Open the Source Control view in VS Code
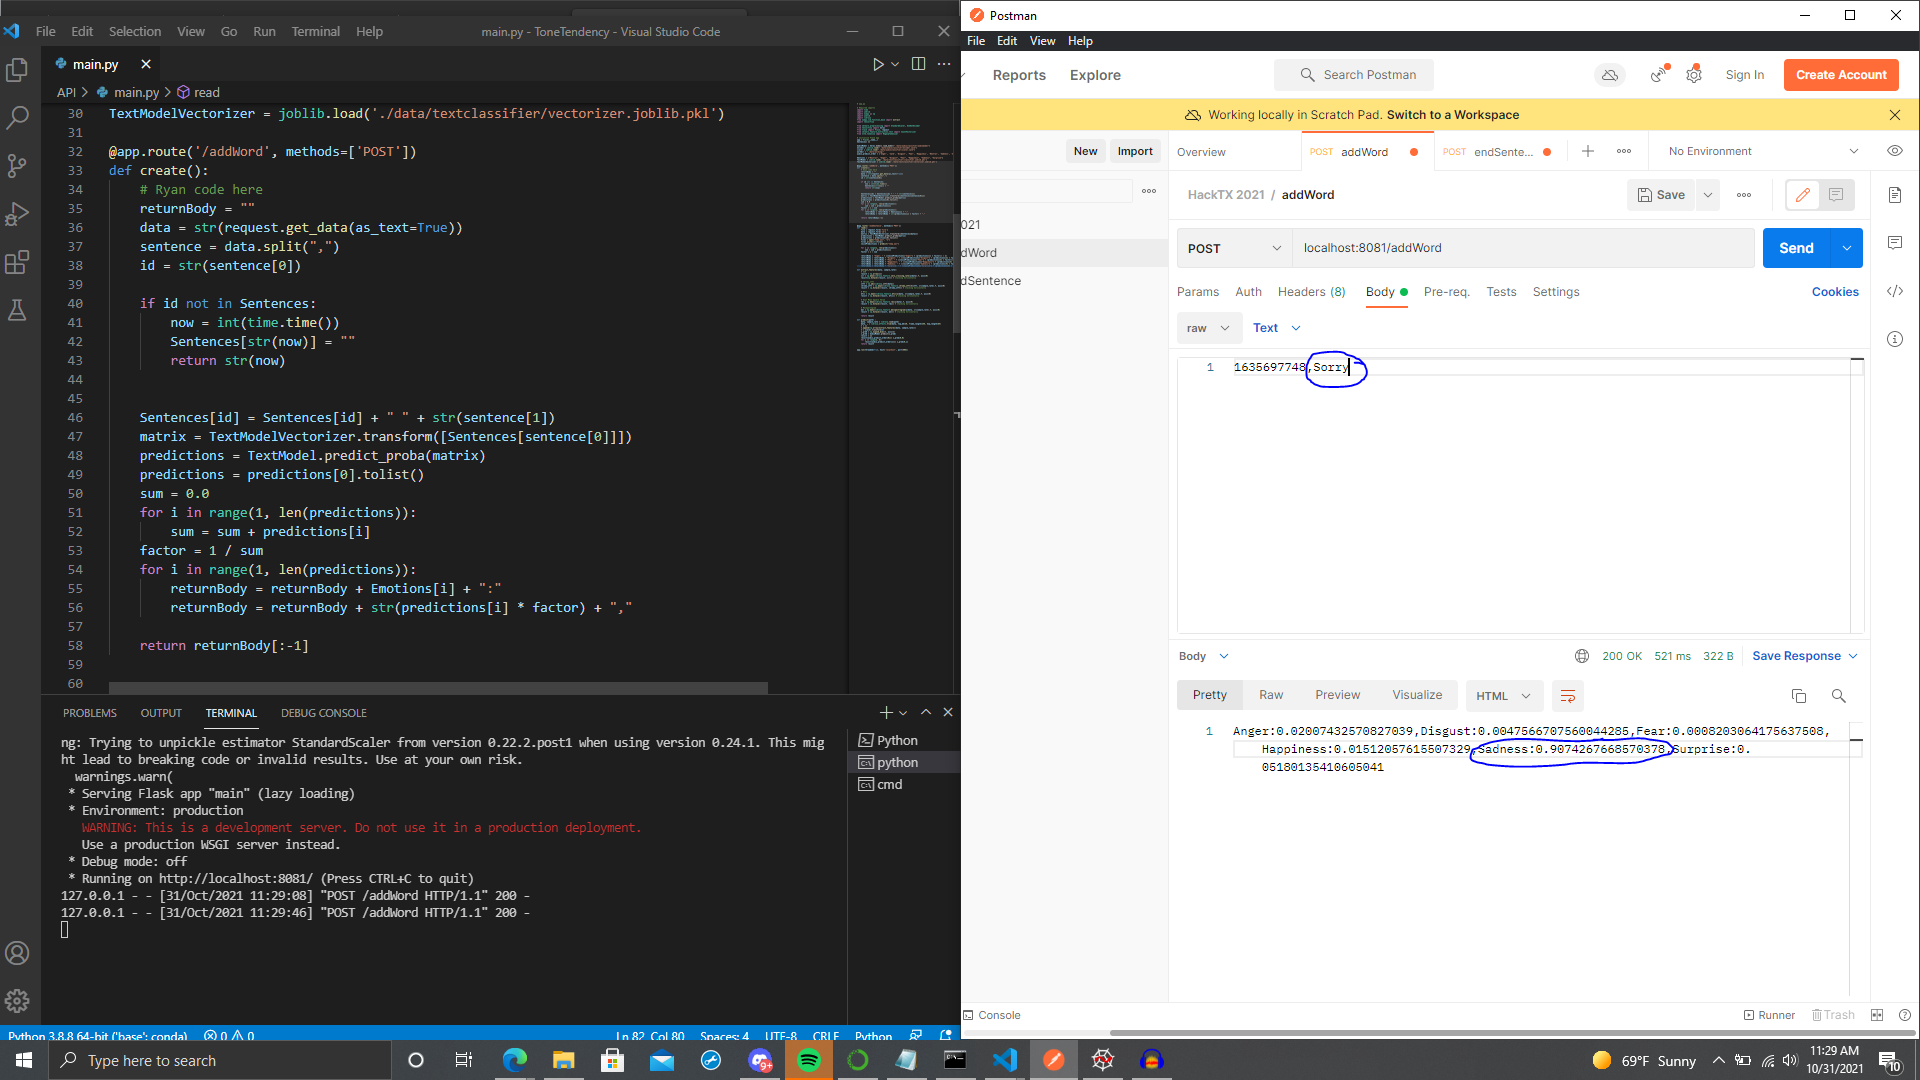This screenshot has height=1080, width=1920. pos(17,166)
